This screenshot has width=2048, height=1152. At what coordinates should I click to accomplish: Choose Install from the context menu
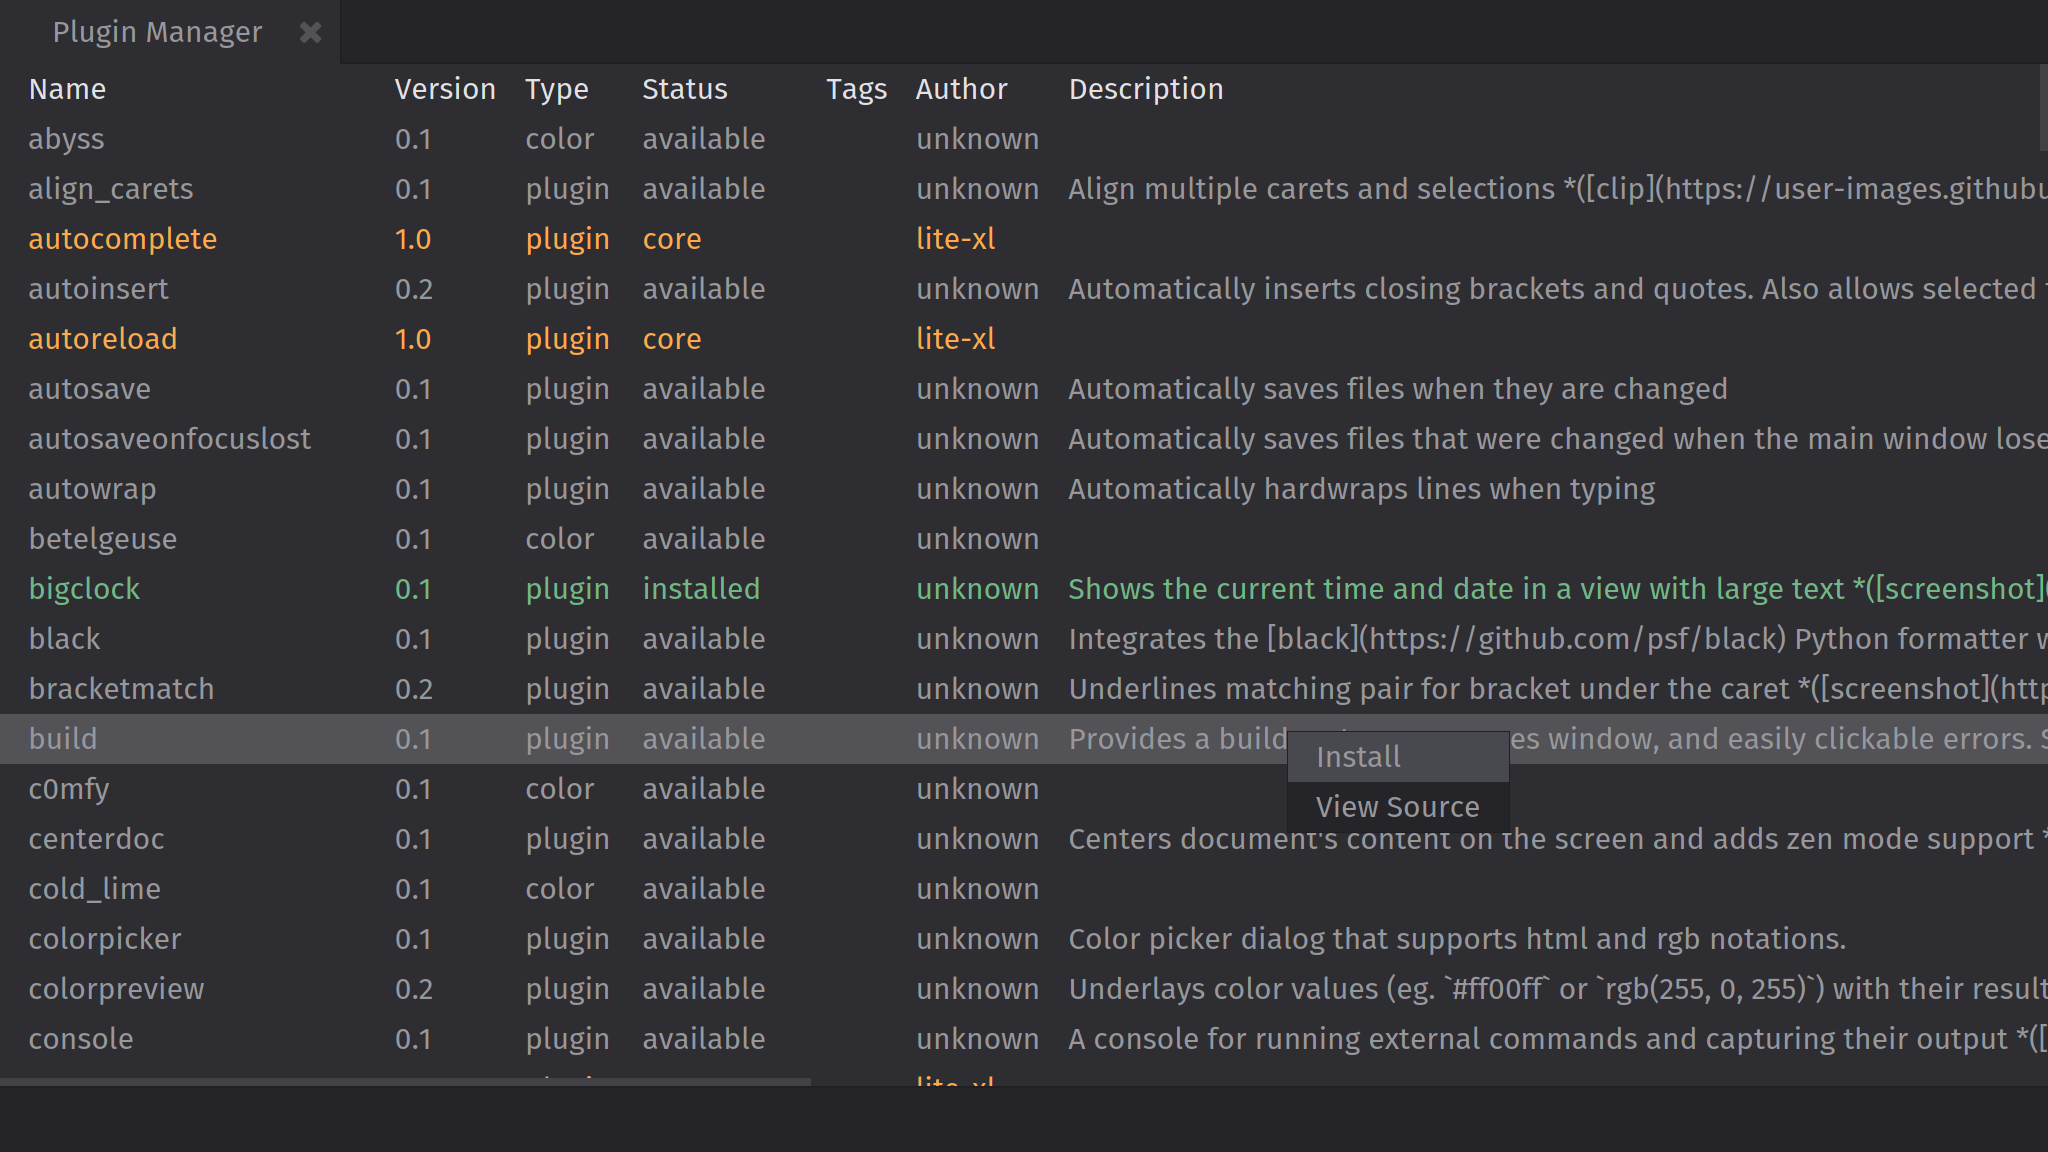tap(1397, 757)
